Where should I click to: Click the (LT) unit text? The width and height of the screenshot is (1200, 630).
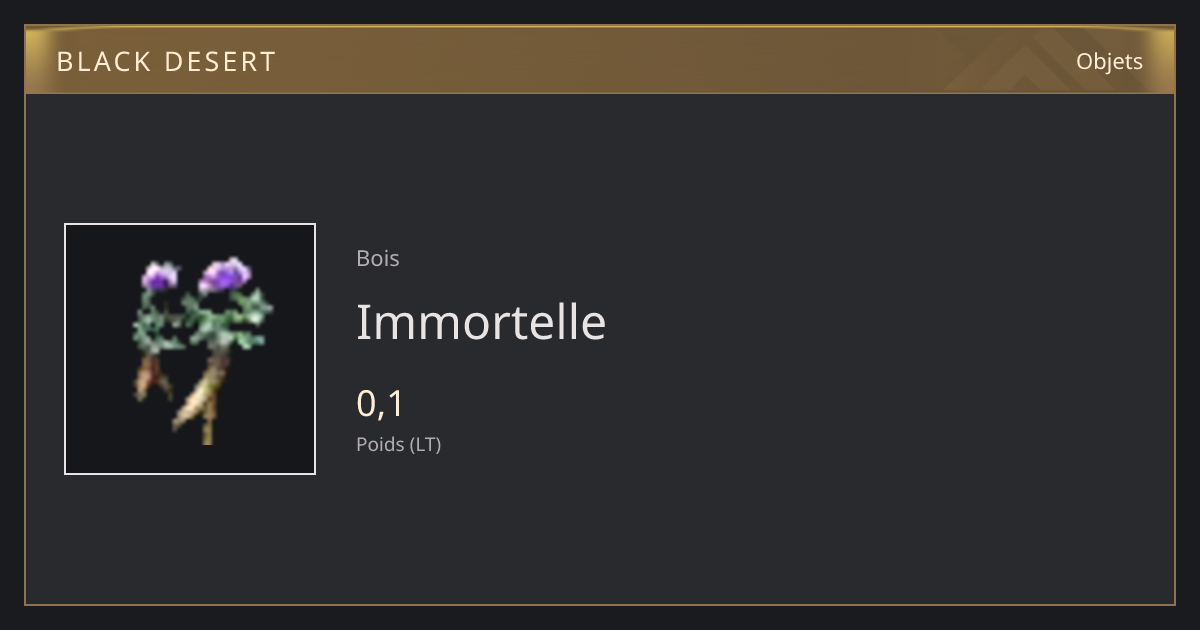pos(425,444)
